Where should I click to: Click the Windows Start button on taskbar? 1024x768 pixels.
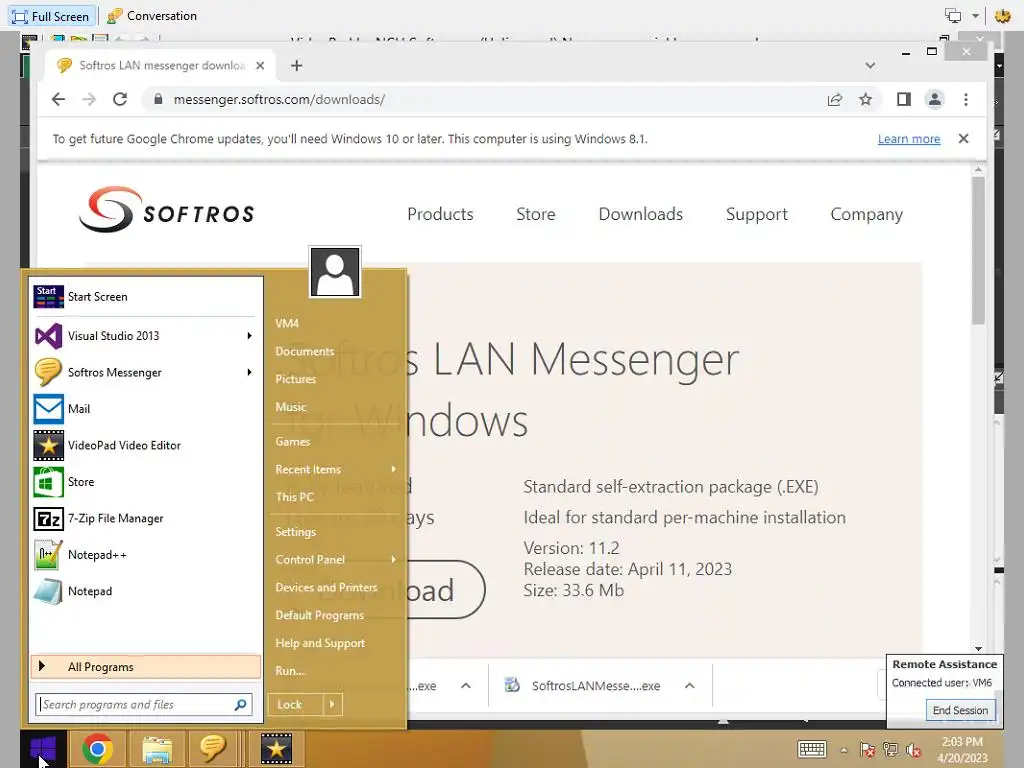click(x=43, y=748)
